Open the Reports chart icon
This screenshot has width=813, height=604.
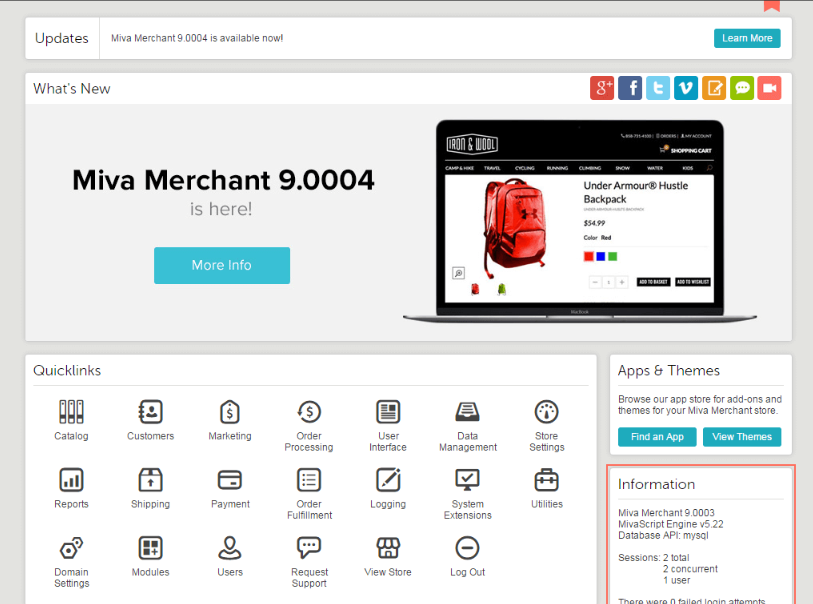[71, 480]
